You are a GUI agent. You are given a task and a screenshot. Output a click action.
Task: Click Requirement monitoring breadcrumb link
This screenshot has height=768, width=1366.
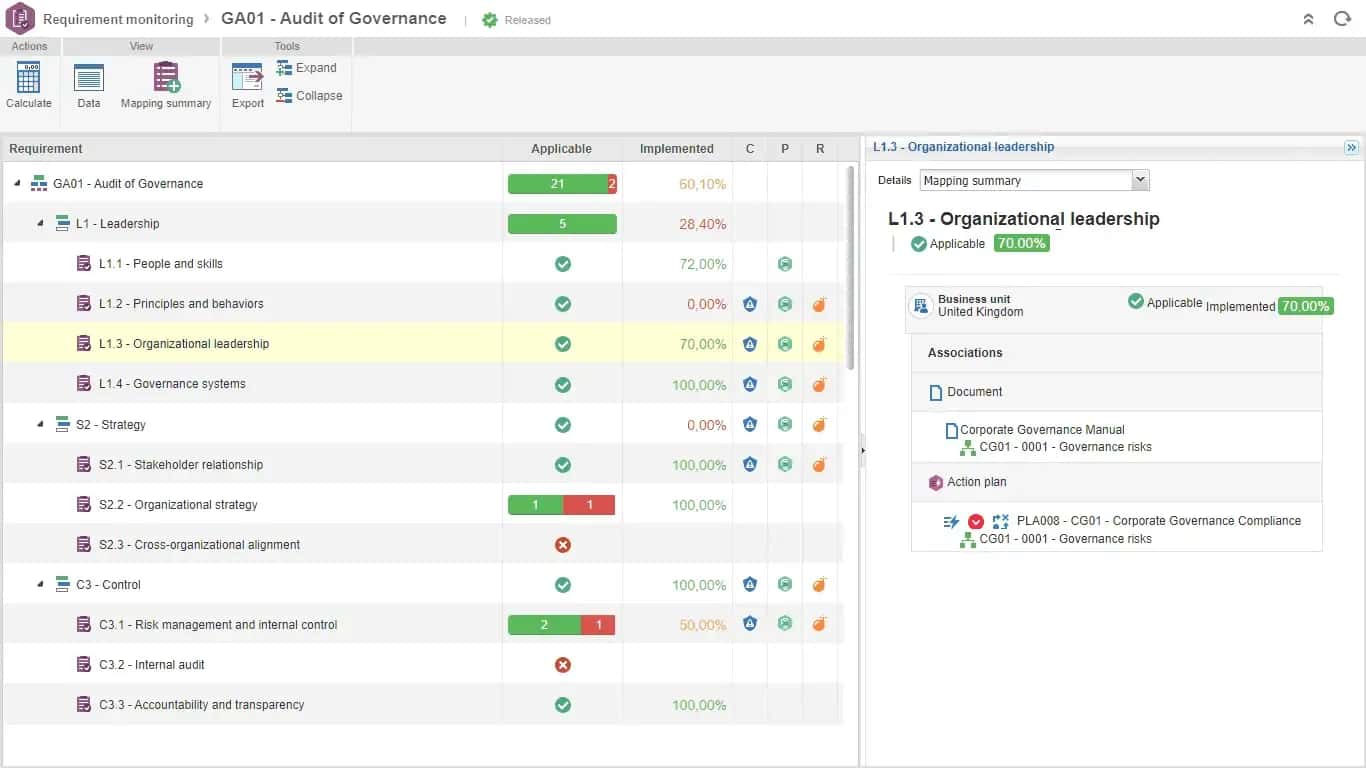click(x=118, y=19)
